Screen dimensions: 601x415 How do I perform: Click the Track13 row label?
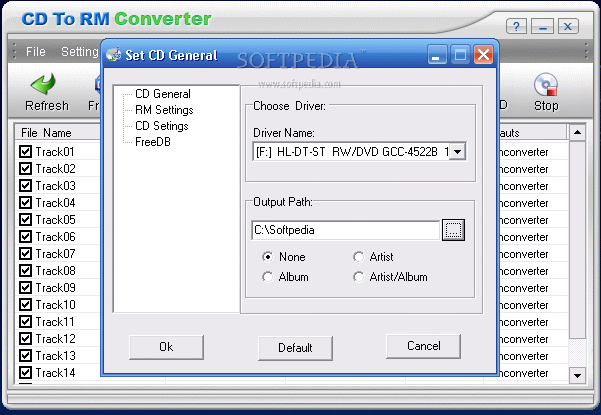[x=56, y=356]
